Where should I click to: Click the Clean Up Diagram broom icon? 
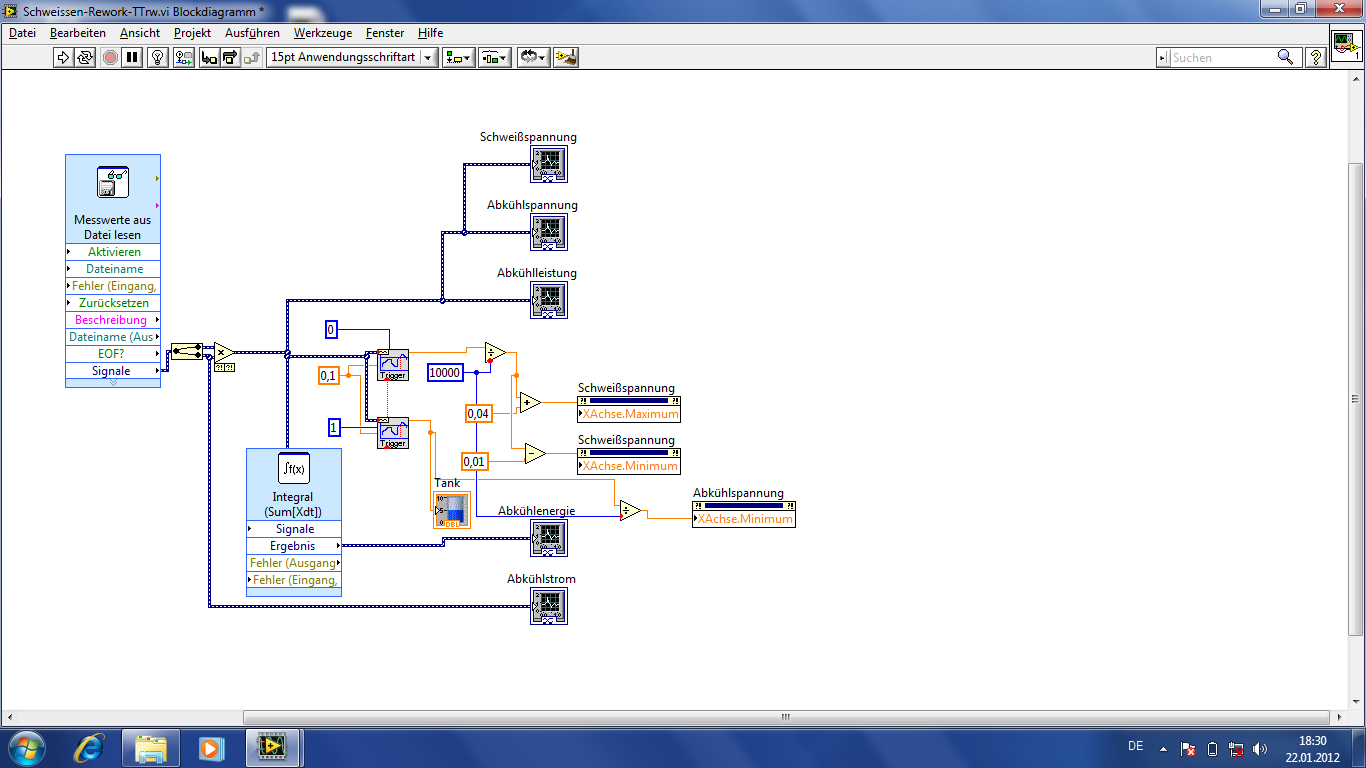[566, 57]
